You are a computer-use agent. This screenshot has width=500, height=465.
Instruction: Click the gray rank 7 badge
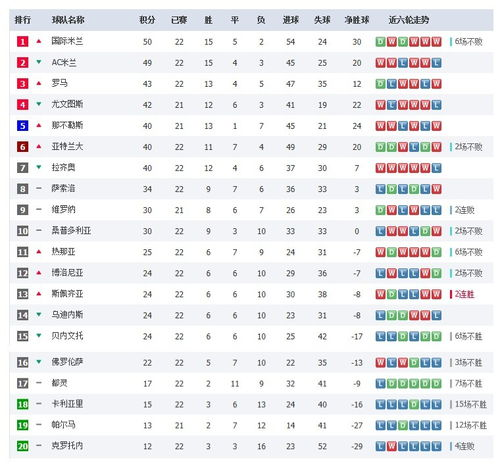tap(22, 168)
